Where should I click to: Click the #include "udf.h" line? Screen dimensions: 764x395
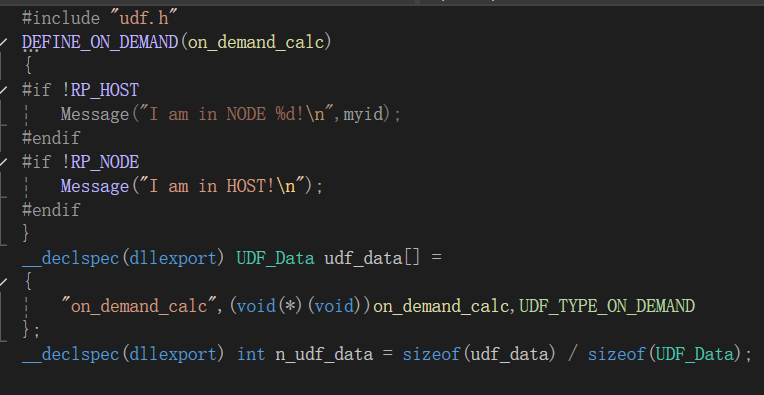coord(99,19)
